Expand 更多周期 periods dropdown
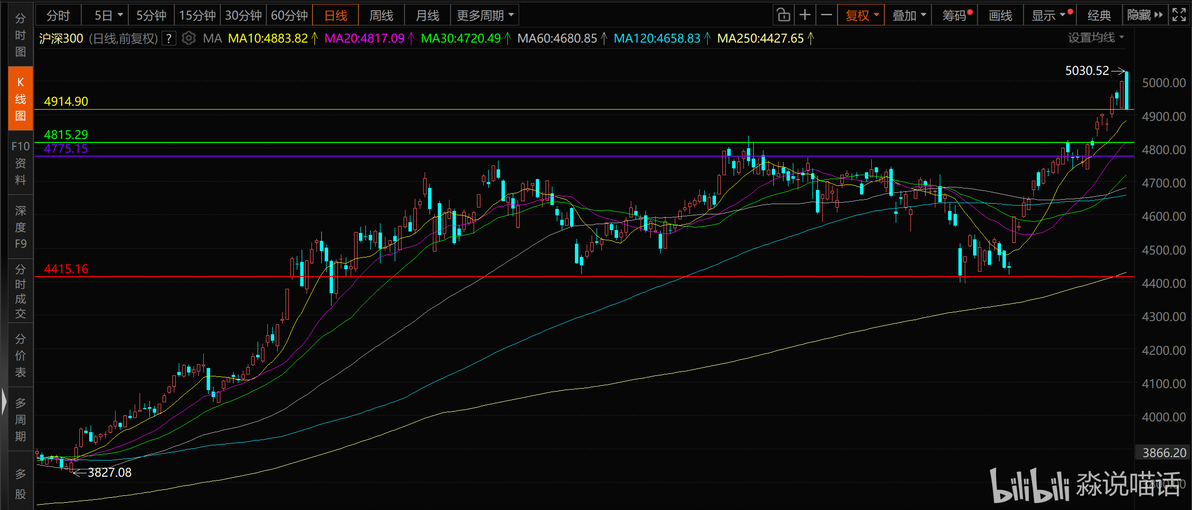 (485, 15)
